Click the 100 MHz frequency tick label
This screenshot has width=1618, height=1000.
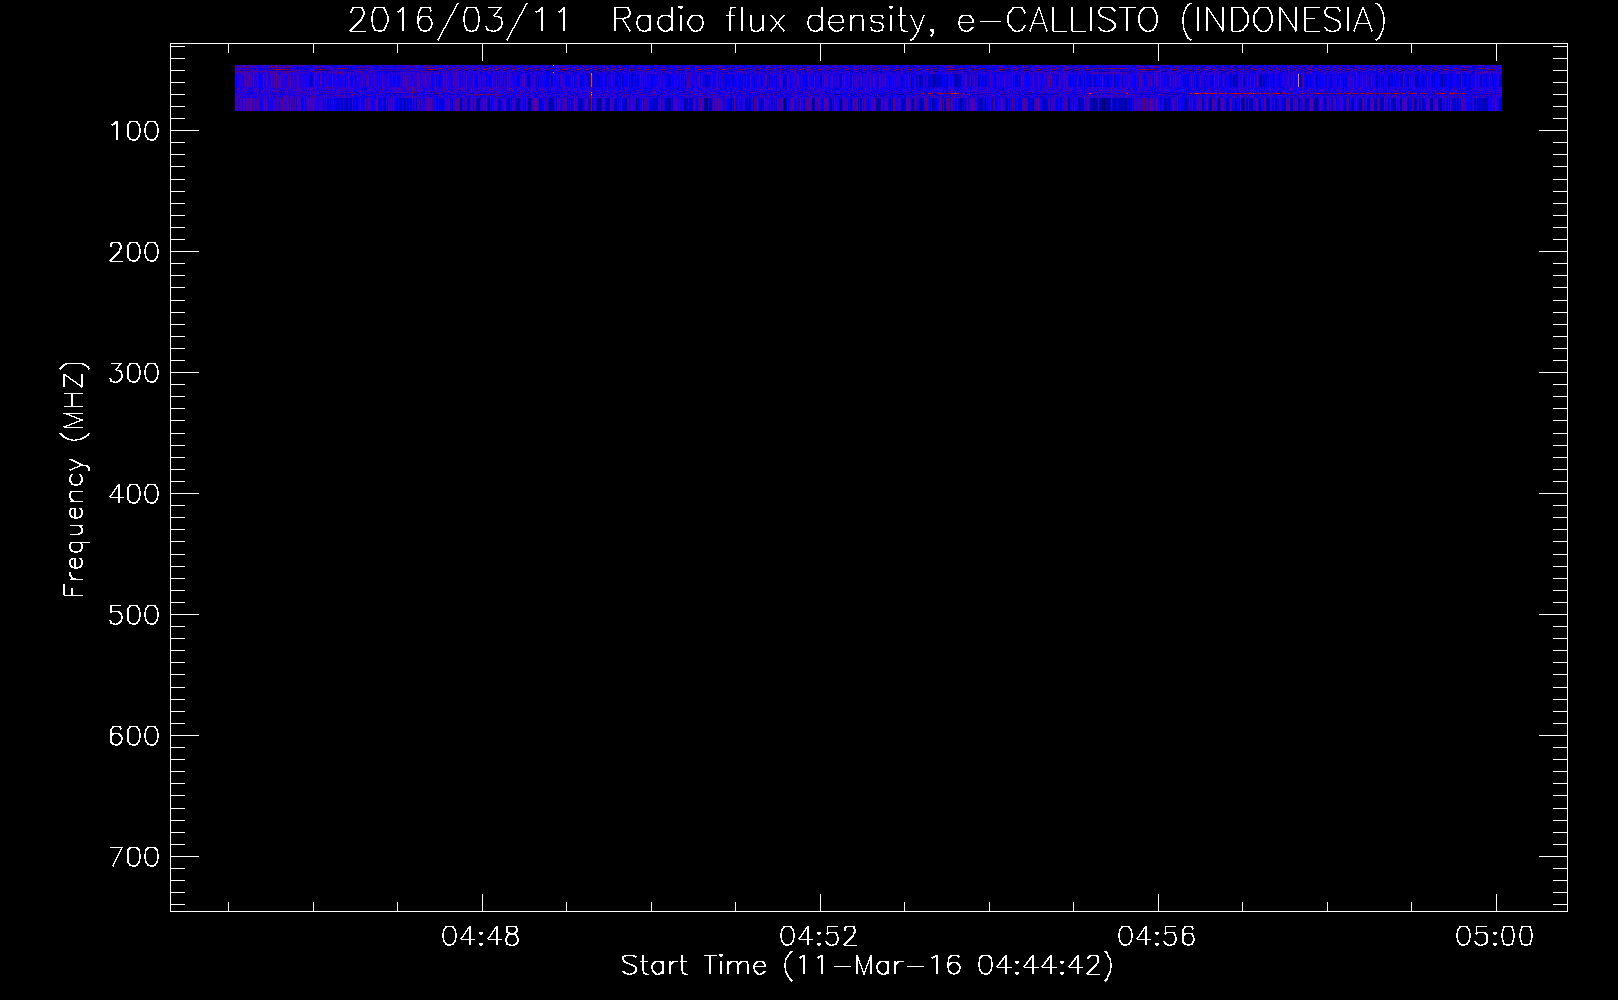pos(133,132)
